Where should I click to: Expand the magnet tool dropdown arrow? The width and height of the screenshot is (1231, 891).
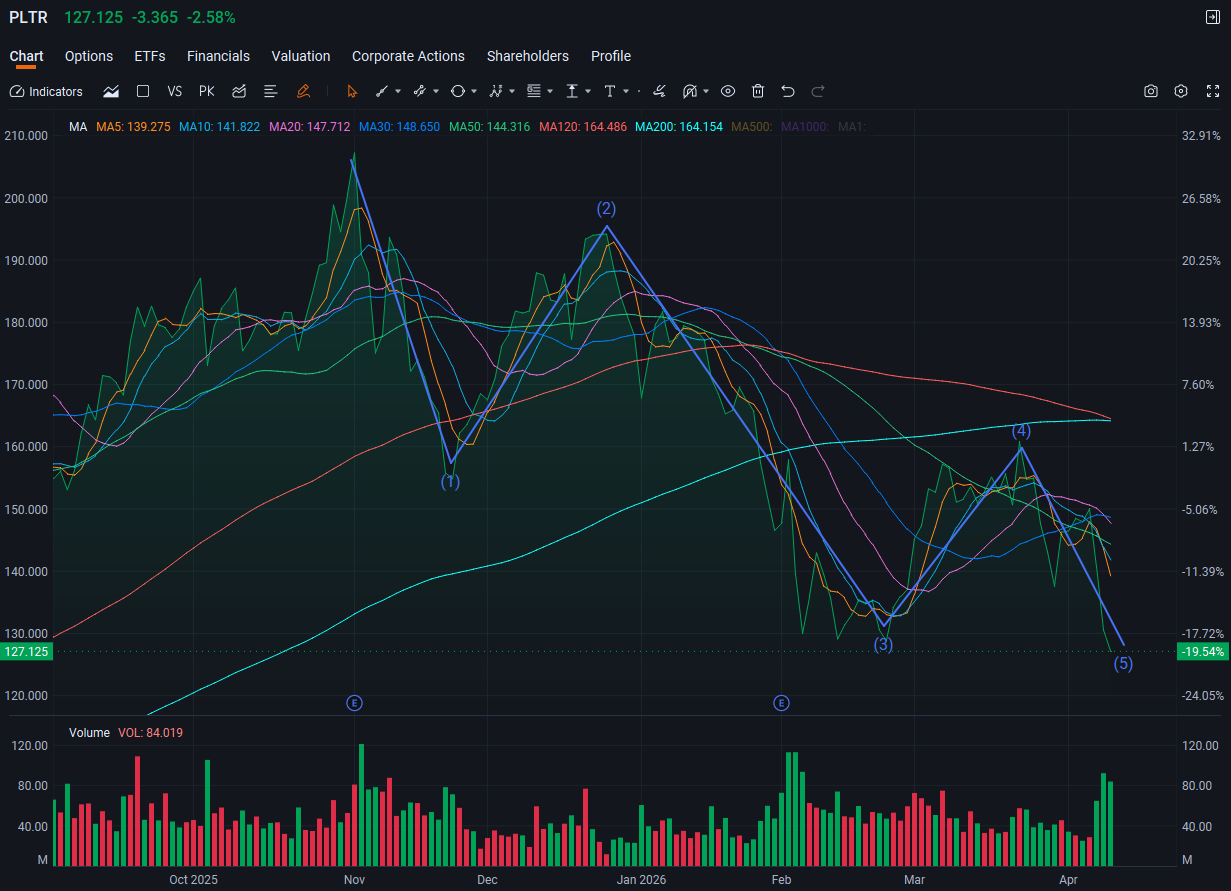(x=706, y=91)
